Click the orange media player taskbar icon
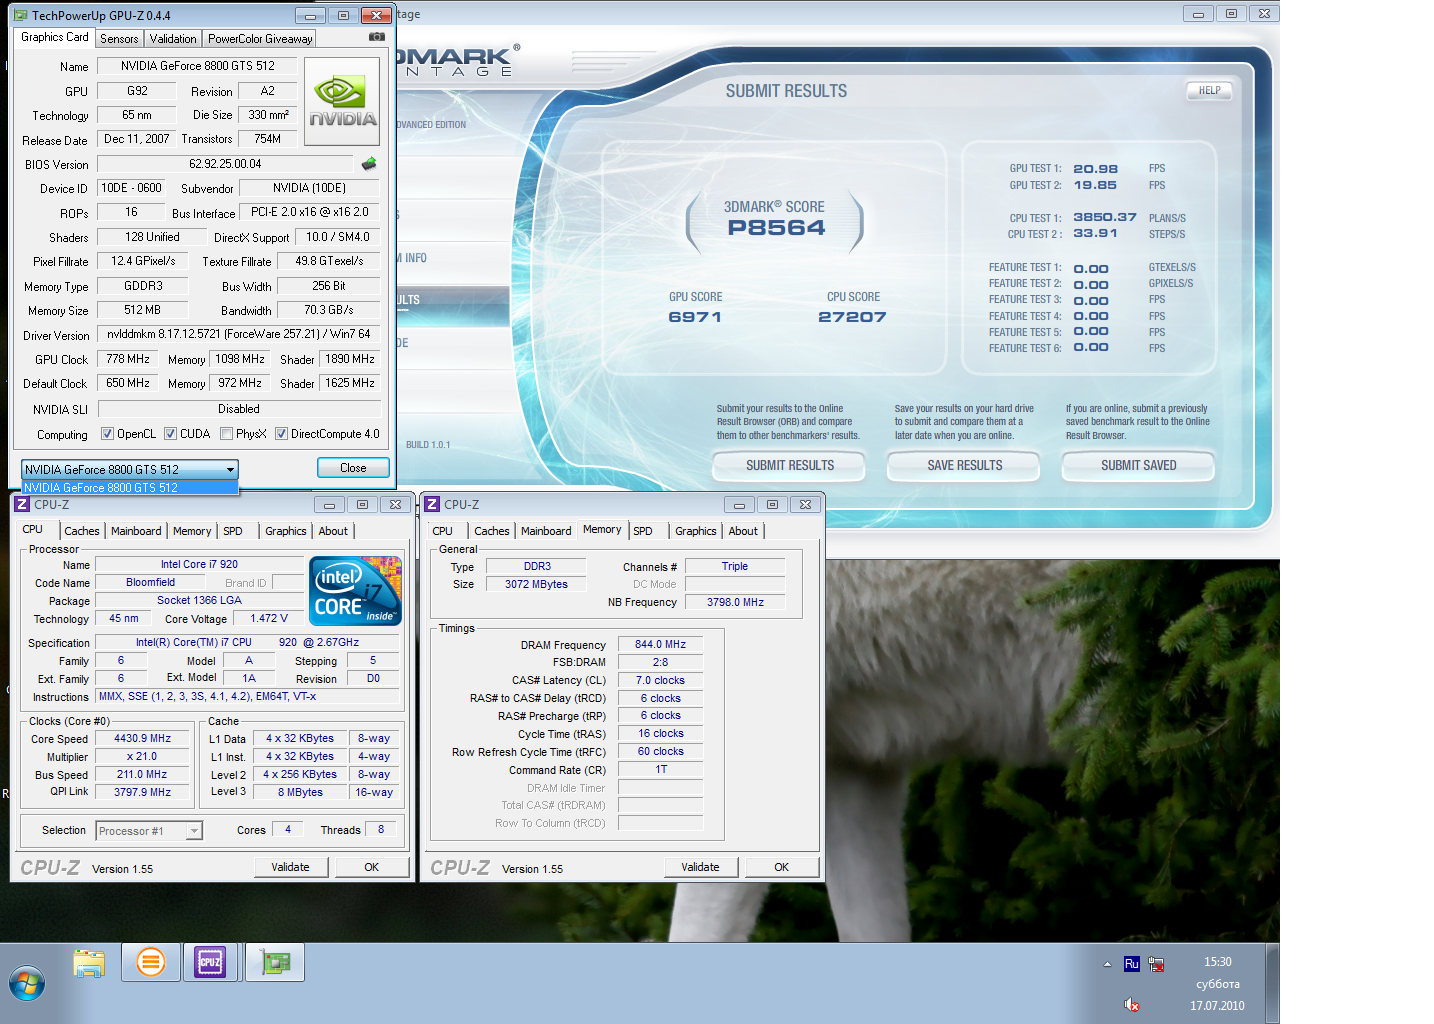Viewport: 1434px width, 1024px height. [x=151, y=963]
